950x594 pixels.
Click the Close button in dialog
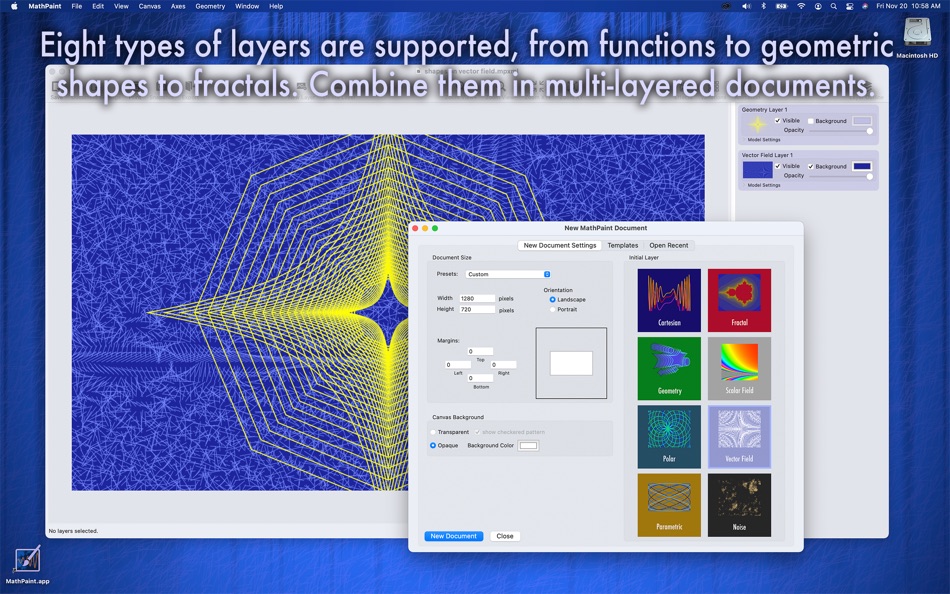click(x=505, y=536)
